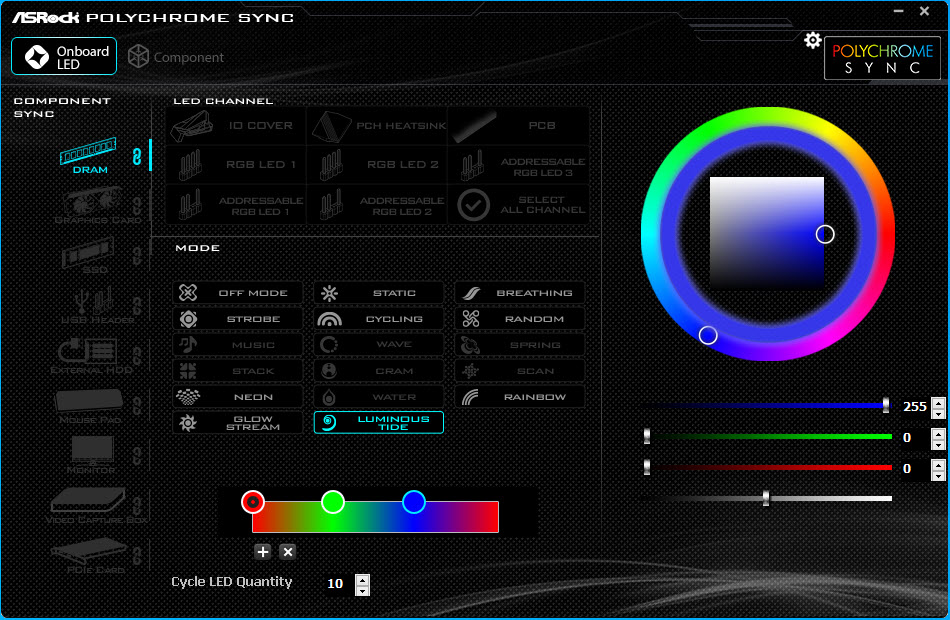
Task: Toggle the Monitor sync link
Action: tap(138, 456)
